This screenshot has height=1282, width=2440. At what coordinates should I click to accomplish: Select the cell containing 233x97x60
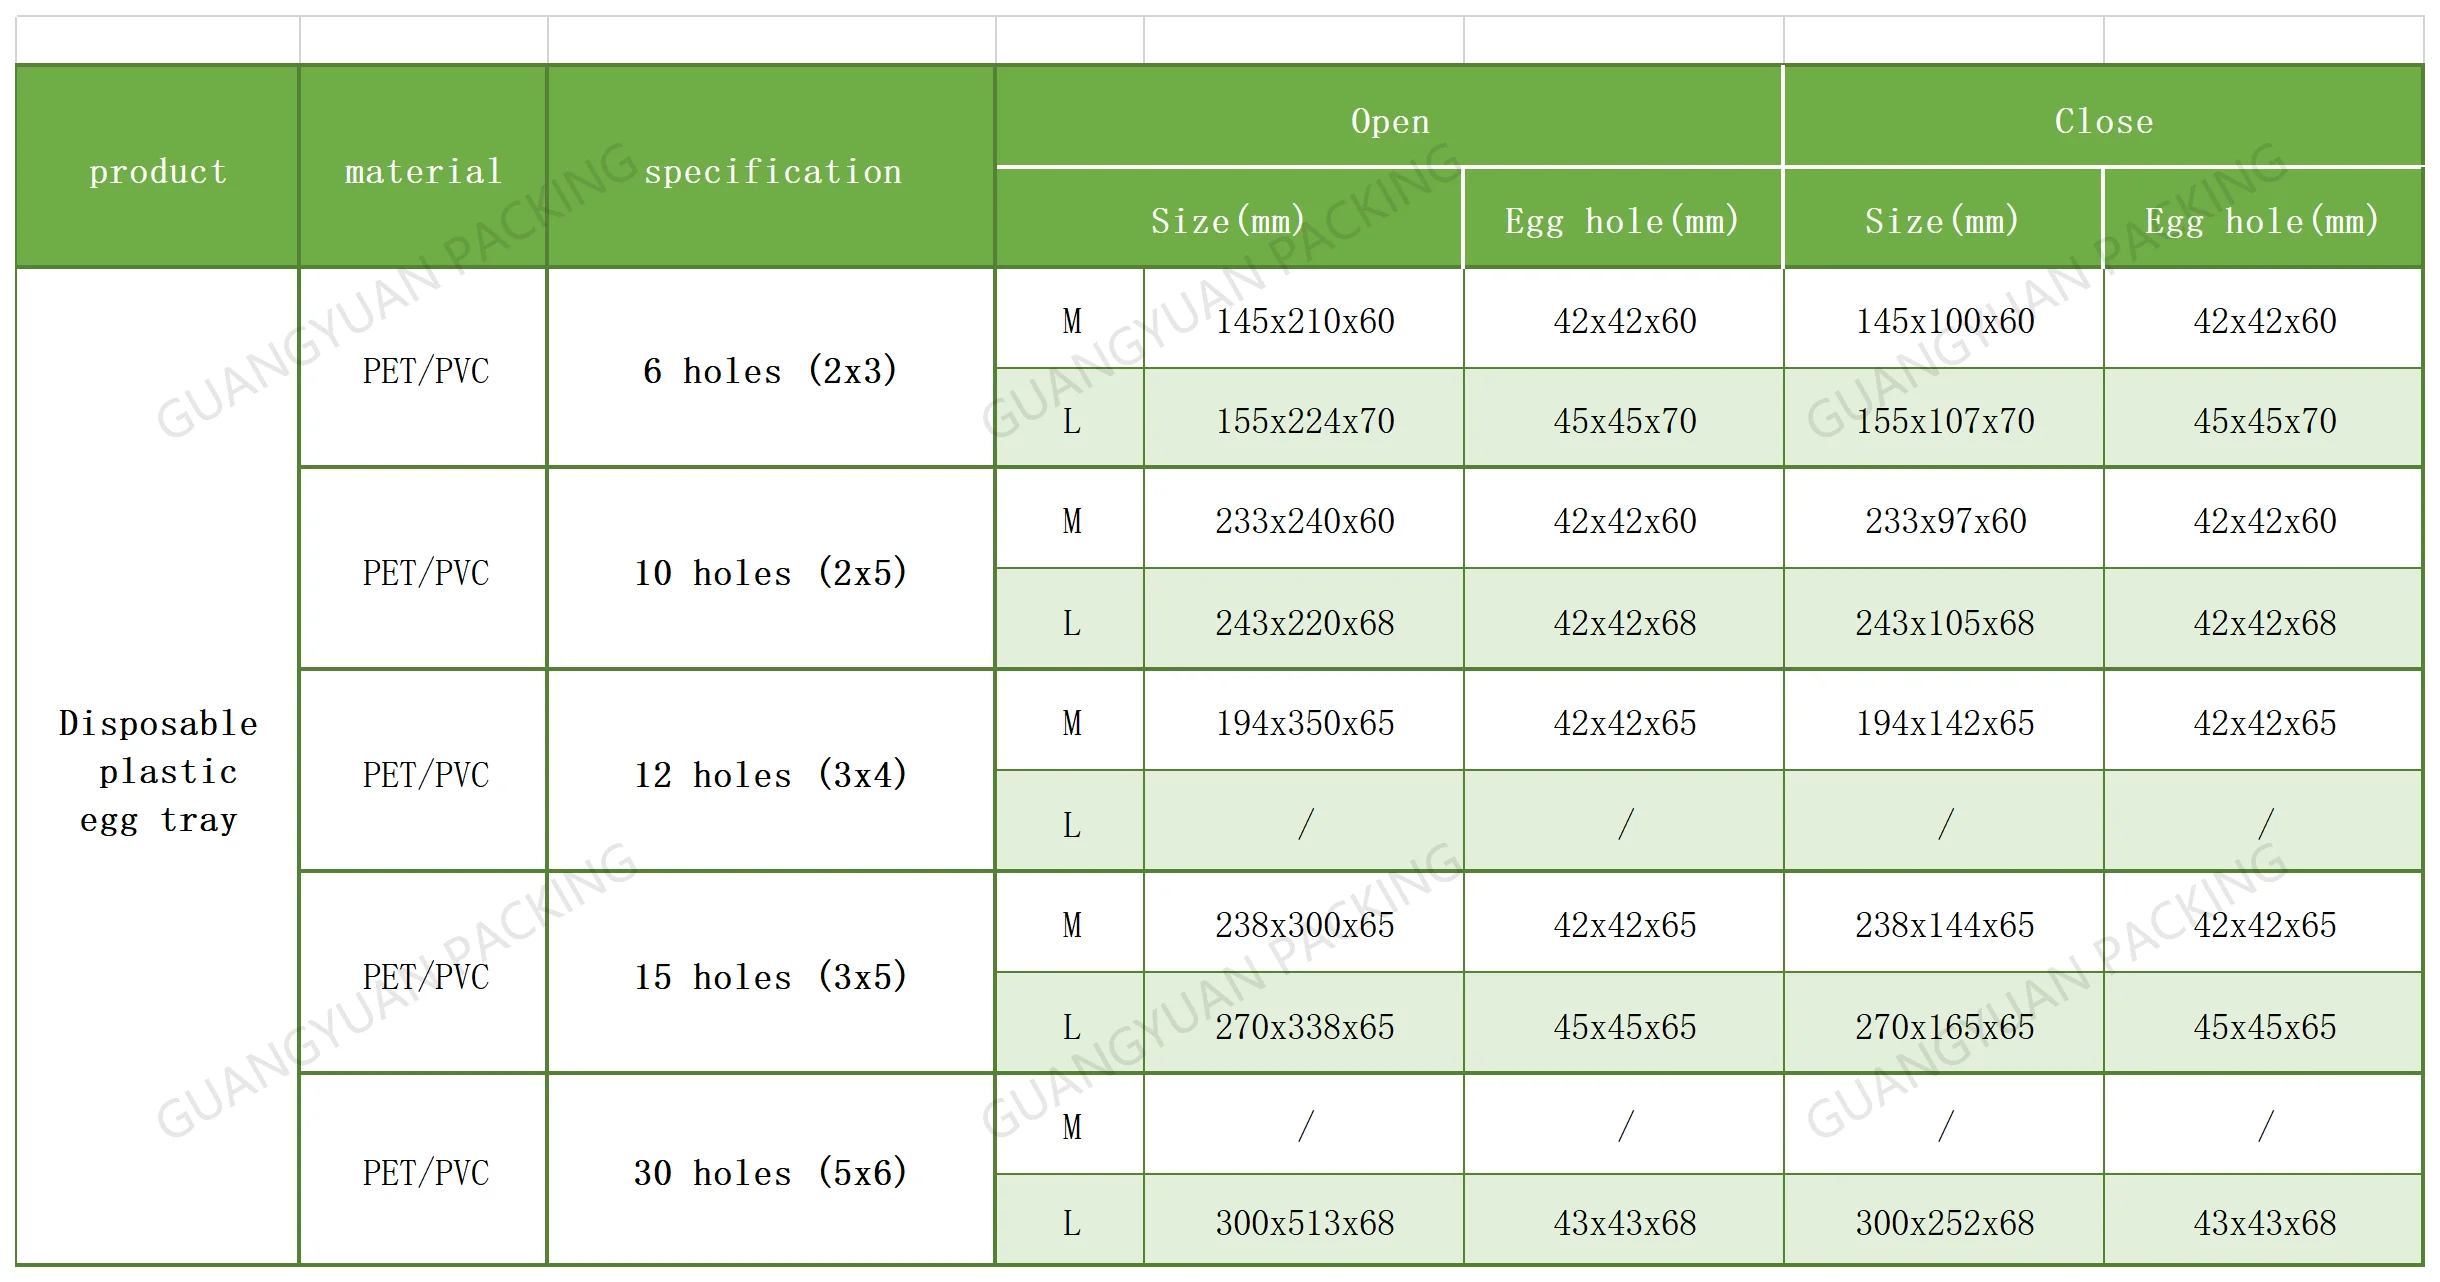[x=1944, y=521]
